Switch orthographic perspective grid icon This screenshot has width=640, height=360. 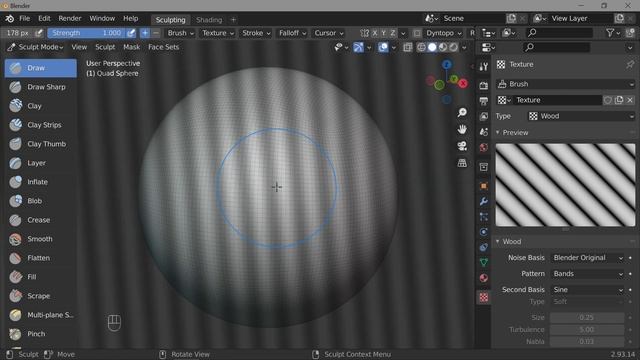click(x=462, y=163)
